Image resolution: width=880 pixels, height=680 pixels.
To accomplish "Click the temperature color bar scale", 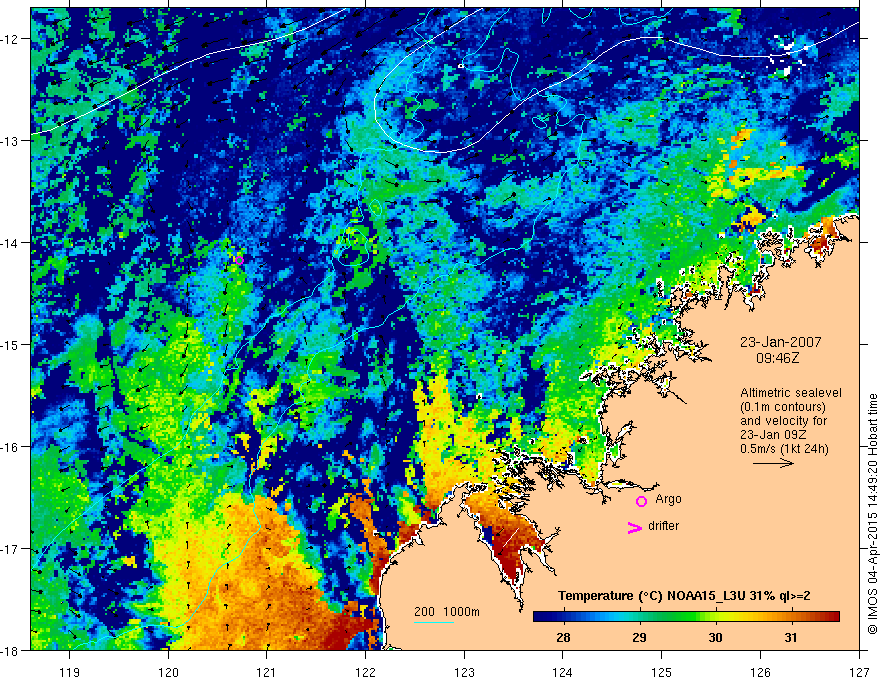I will pyautogui.click(x=686, y=617).
